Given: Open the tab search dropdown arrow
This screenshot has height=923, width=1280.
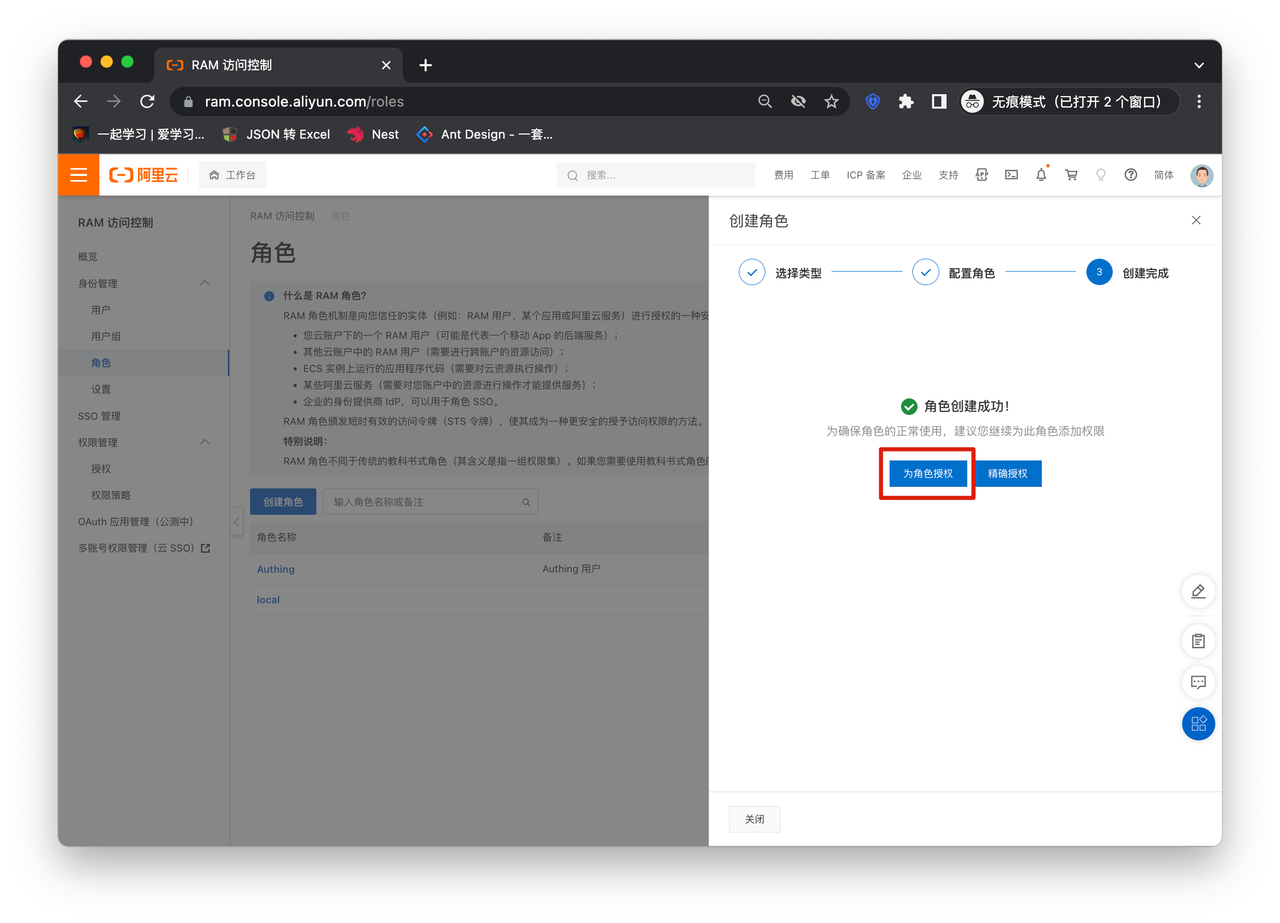Looking at the screenshot, I should tap(1199, 65).
